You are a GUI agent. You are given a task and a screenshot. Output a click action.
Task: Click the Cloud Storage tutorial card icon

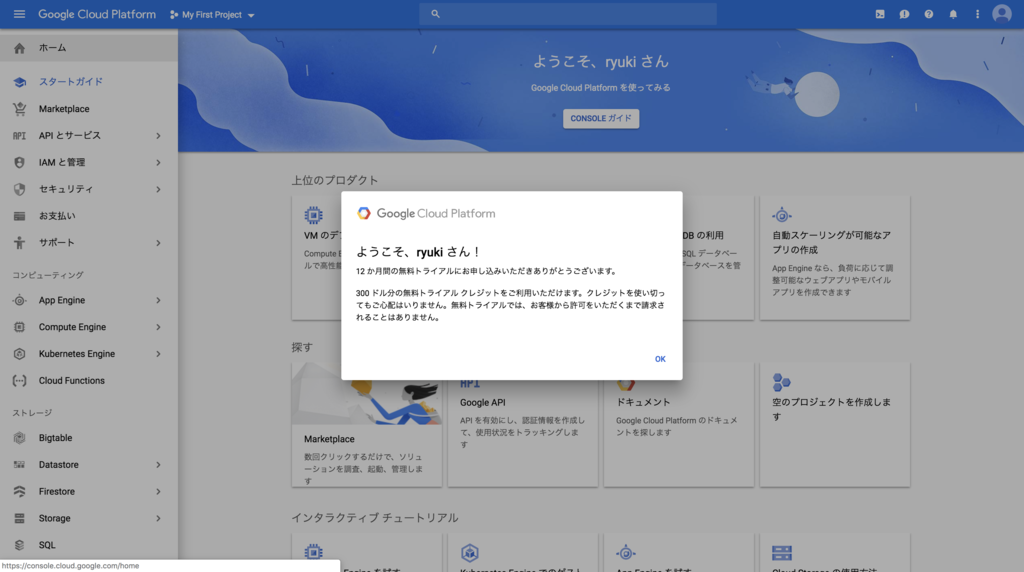click(x=782, y=553)
